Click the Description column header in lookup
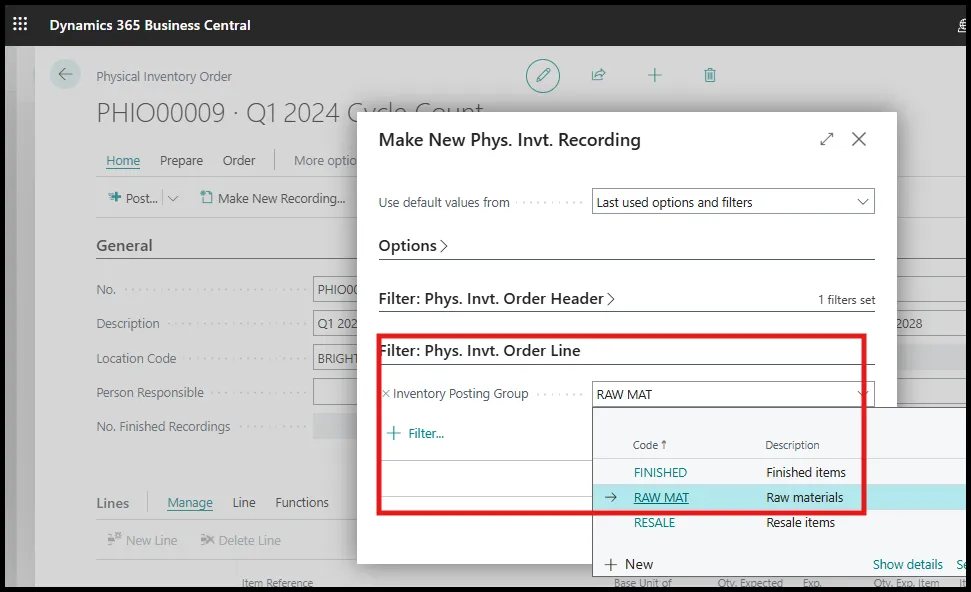971x592 pixels. click(x=792, y=445)
